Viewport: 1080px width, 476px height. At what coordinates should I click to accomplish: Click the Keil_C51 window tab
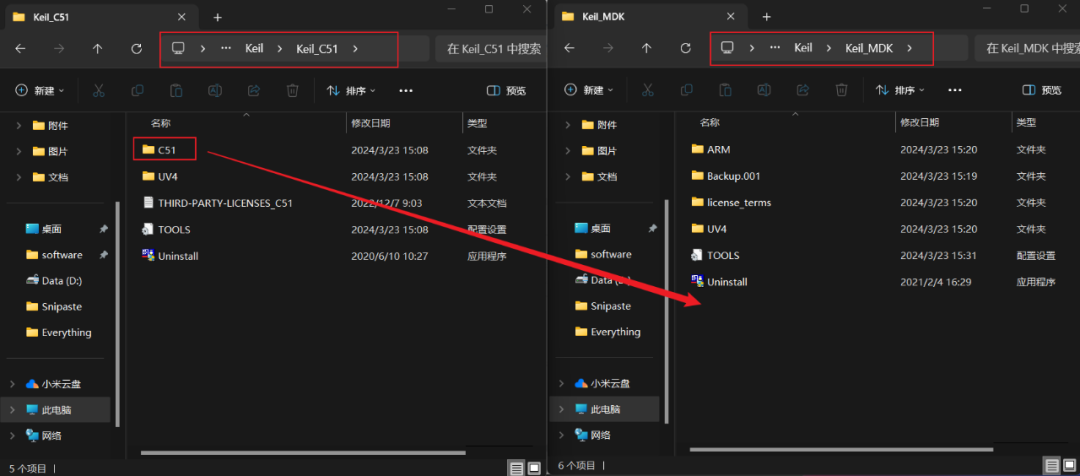[99, 17]
